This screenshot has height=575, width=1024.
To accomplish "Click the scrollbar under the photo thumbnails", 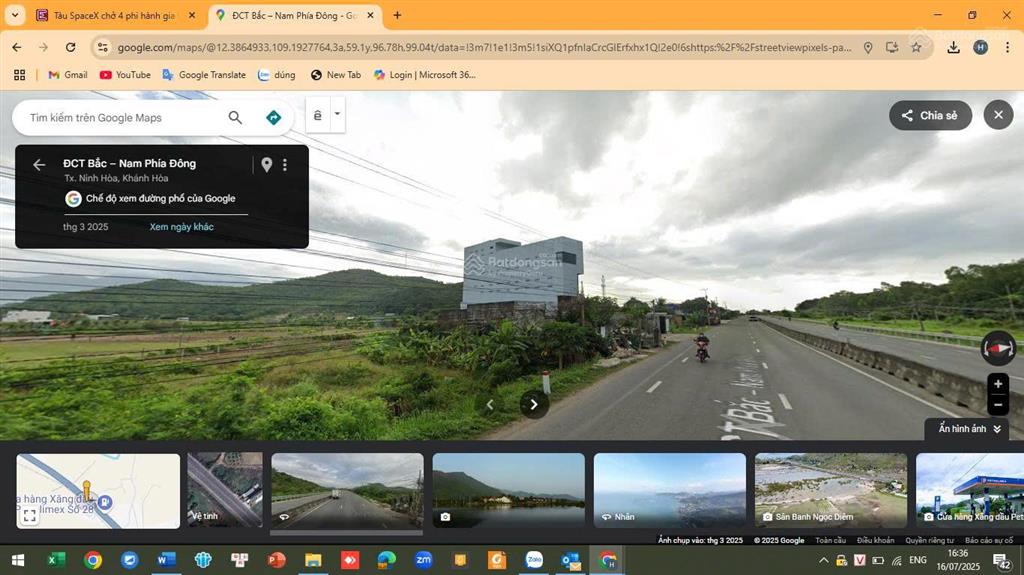I will point(346,533).
